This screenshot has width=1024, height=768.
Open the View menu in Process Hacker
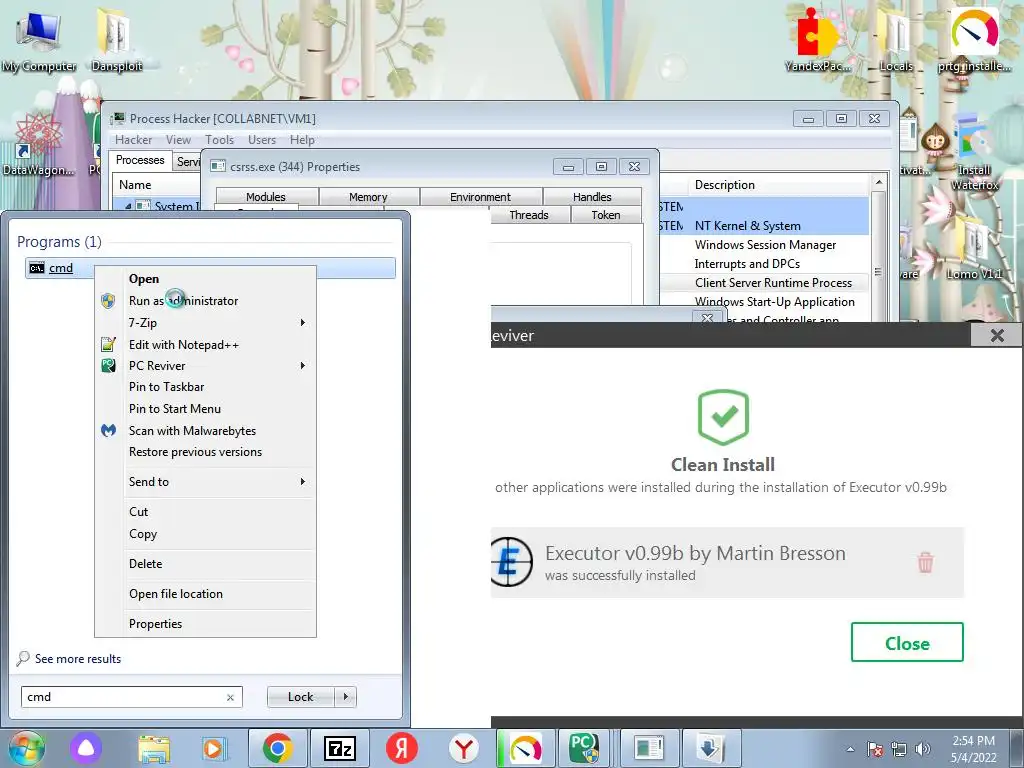click(x=178, y=140)
